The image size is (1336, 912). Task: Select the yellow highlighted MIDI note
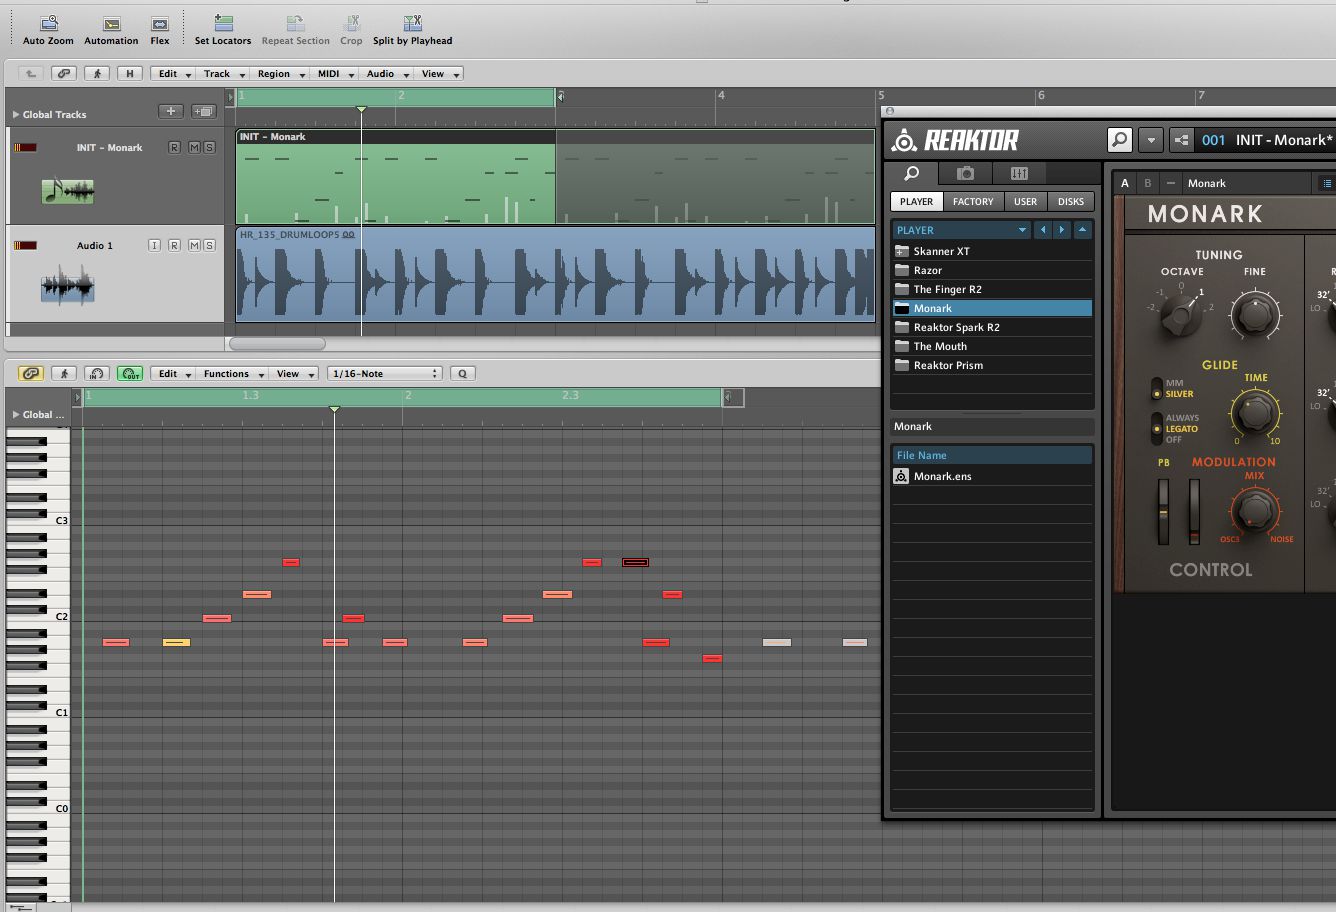176,642
